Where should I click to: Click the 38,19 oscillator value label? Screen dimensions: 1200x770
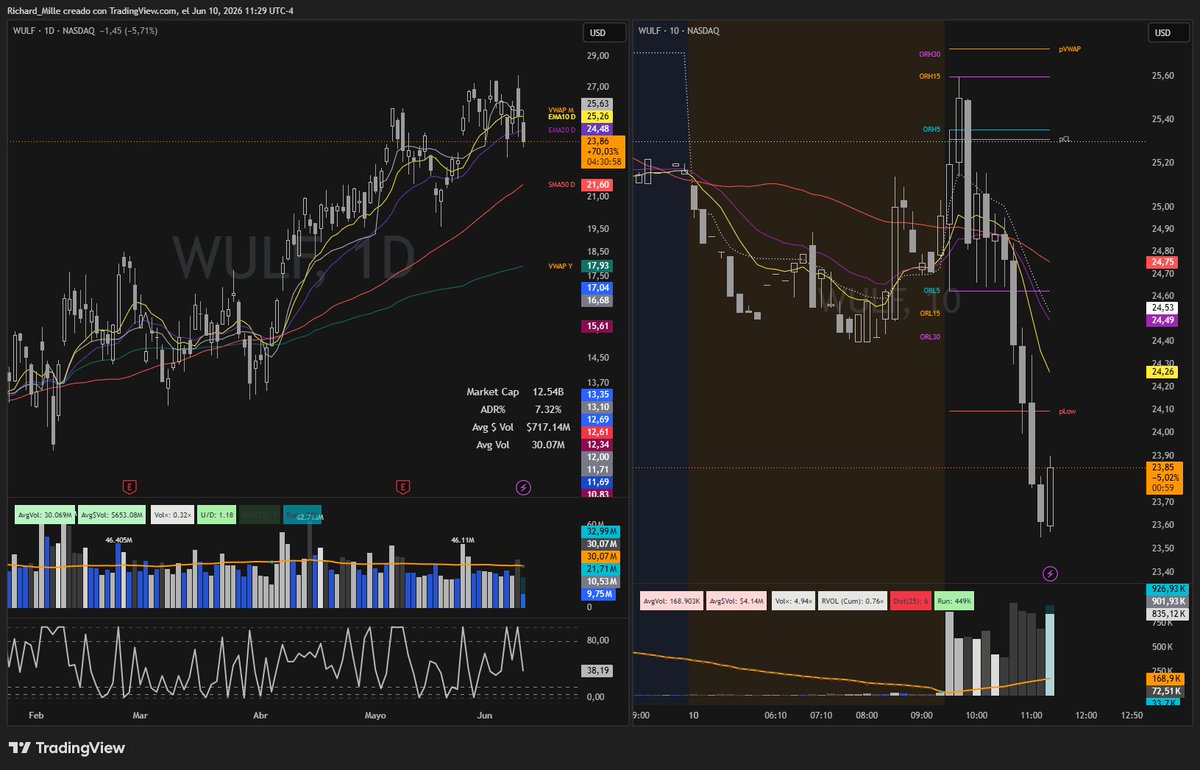click(598, 671)
